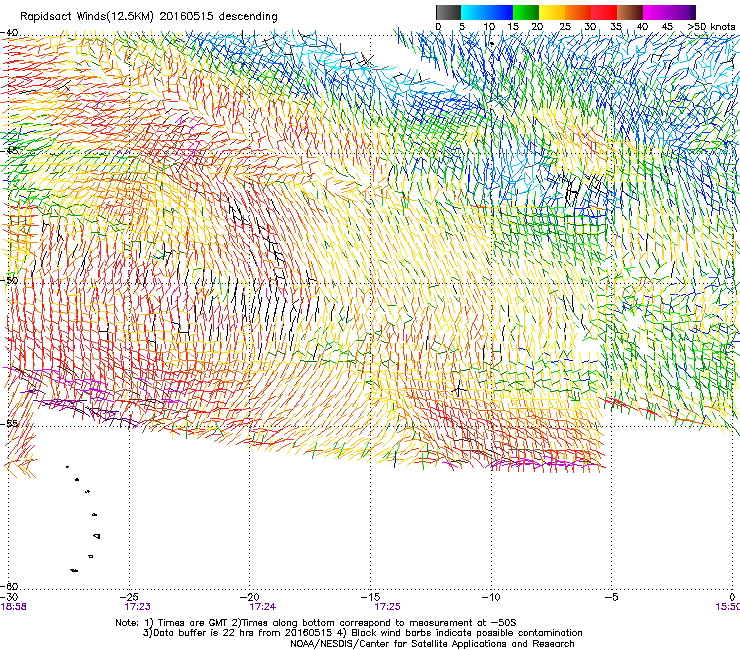Screen dimensions: 740x650
Task: Click the latitude axis label "-60"
Action: click(x=9, y=586)
